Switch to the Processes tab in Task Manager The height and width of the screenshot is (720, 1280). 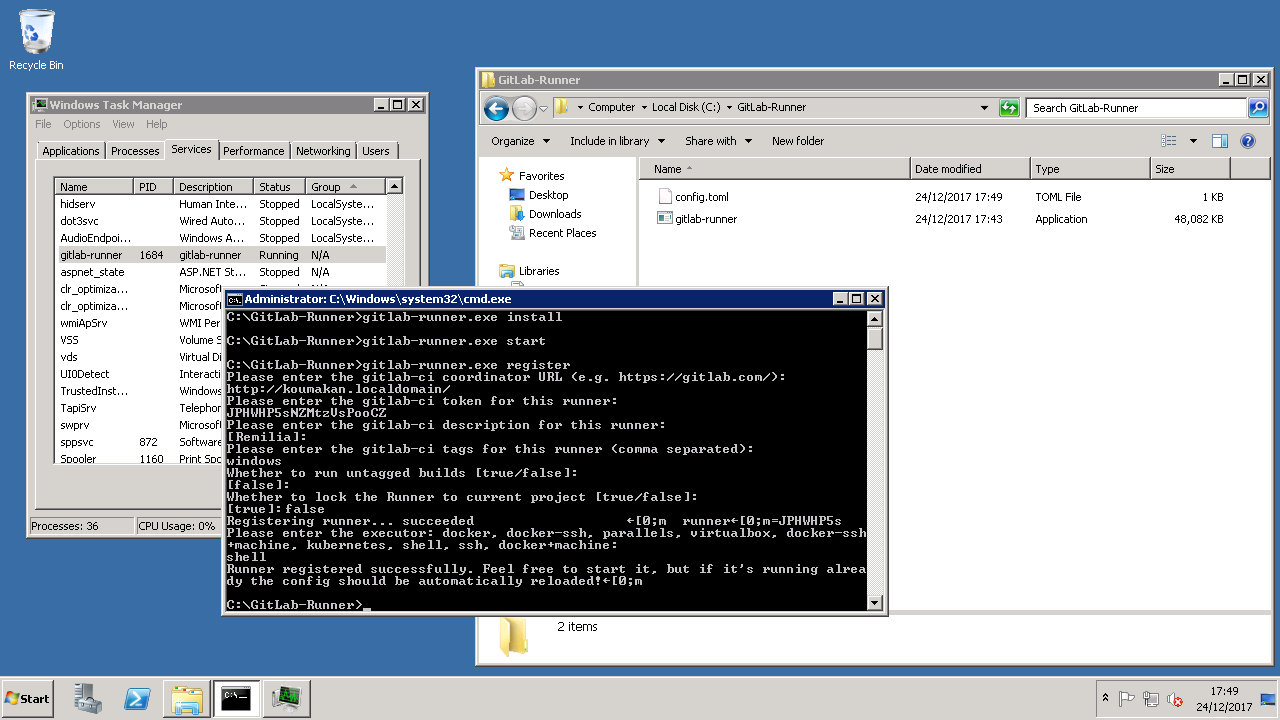coord(135,151)
